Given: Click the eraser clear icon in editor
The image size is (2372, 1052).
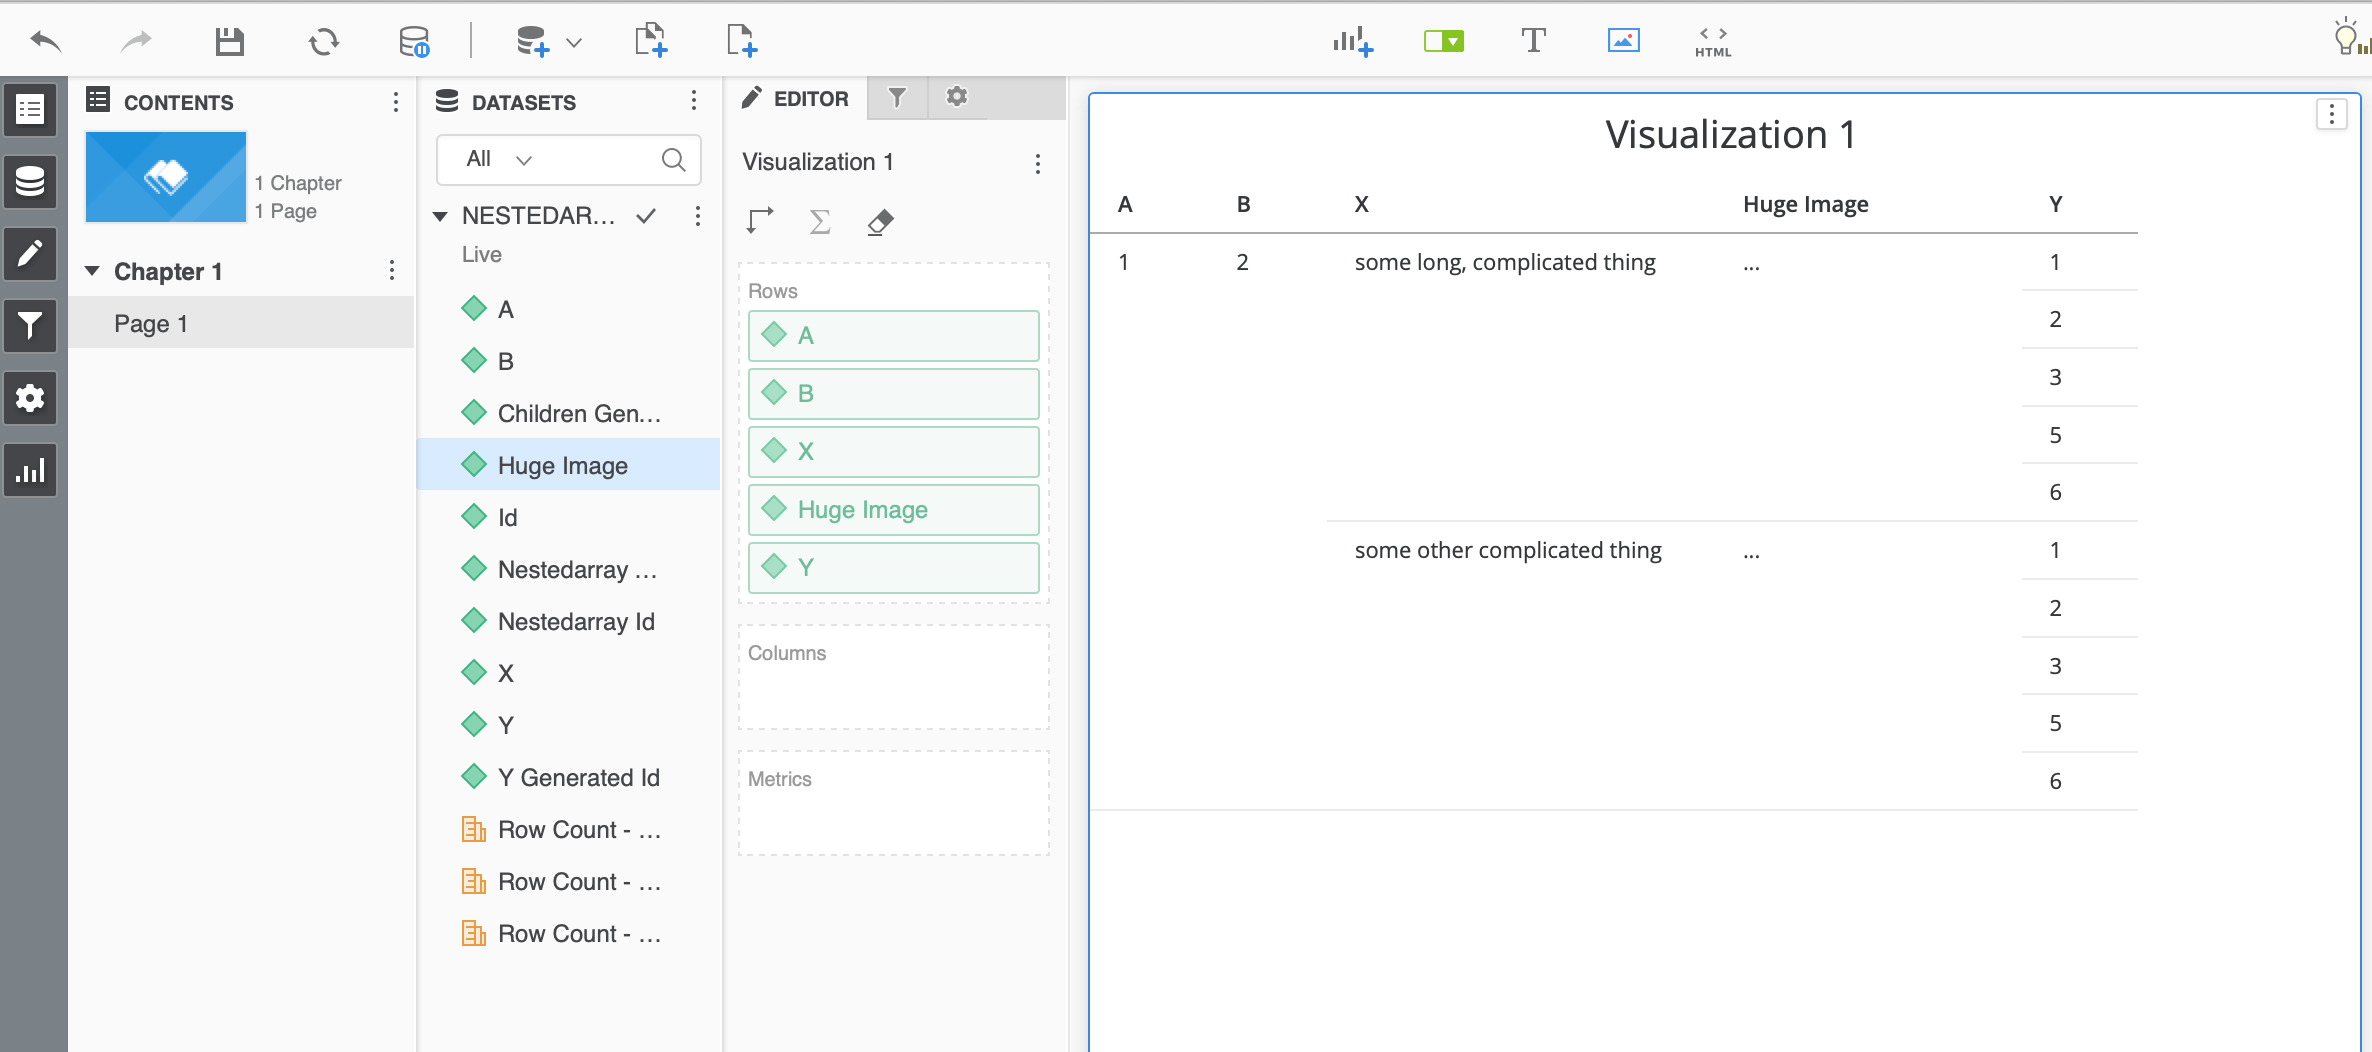Looking at the screenshot, I should point(880,221).
